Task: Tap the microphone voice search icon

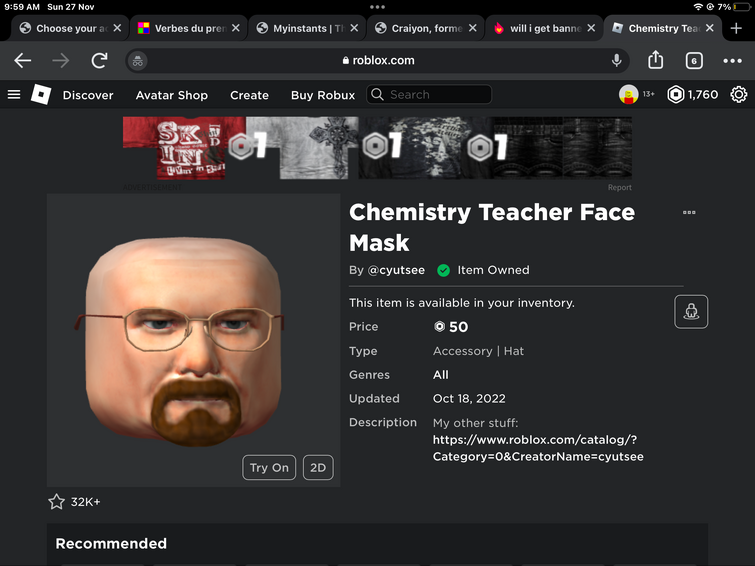Action: pyautogui.click(x=616, y=61)
